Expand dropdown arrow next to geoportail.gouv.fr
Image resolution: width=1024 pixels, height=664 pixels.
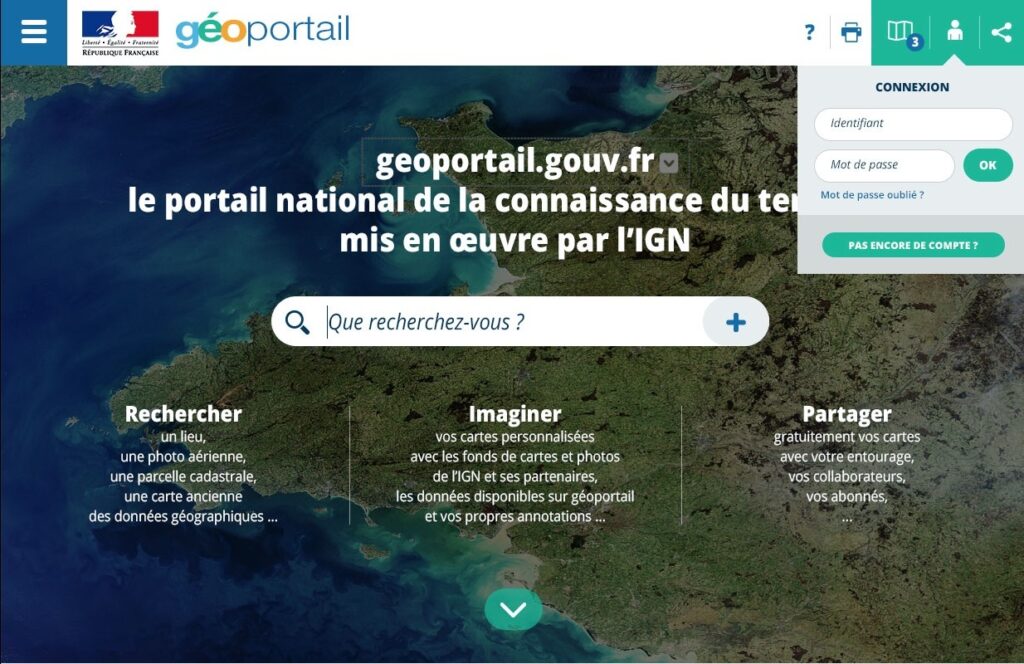pos(669,163)
